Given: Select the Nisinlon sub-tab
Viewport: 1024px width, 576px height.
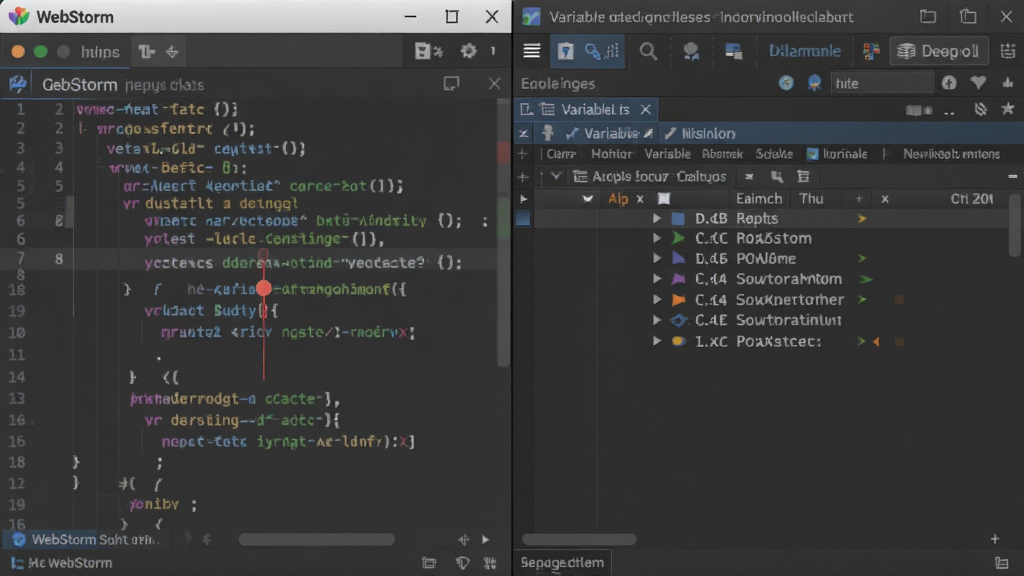Looking at the screenshot, I should coord(700,134).
